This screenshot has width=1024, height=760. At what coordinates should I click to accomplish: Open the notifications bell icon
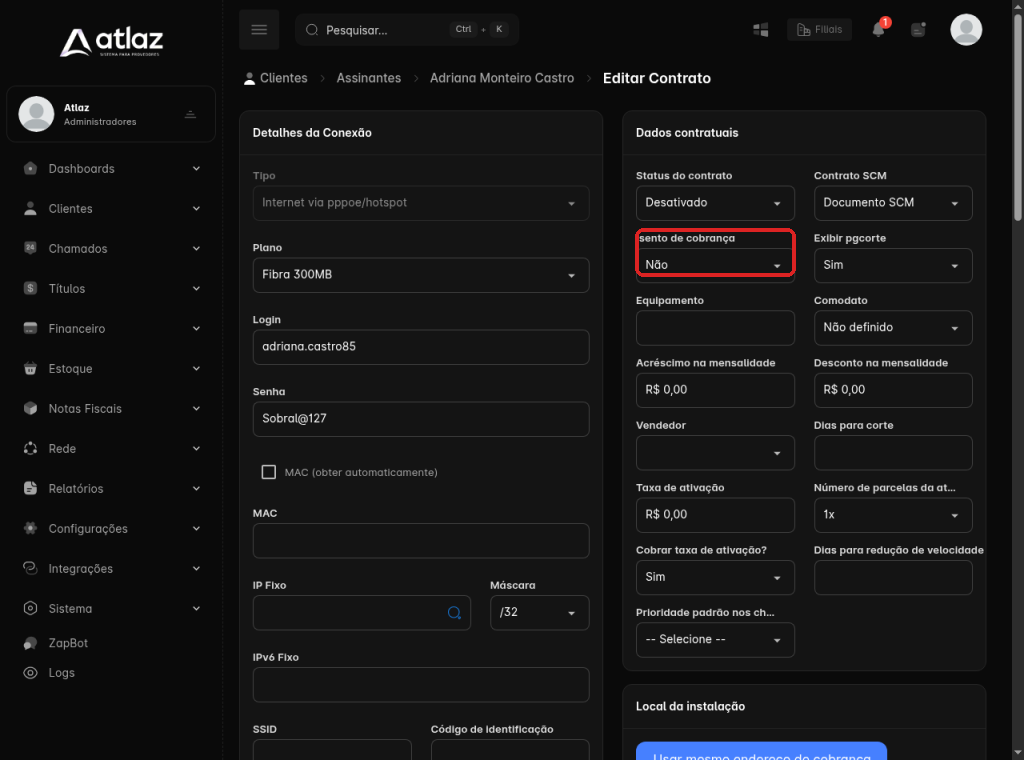879,29
